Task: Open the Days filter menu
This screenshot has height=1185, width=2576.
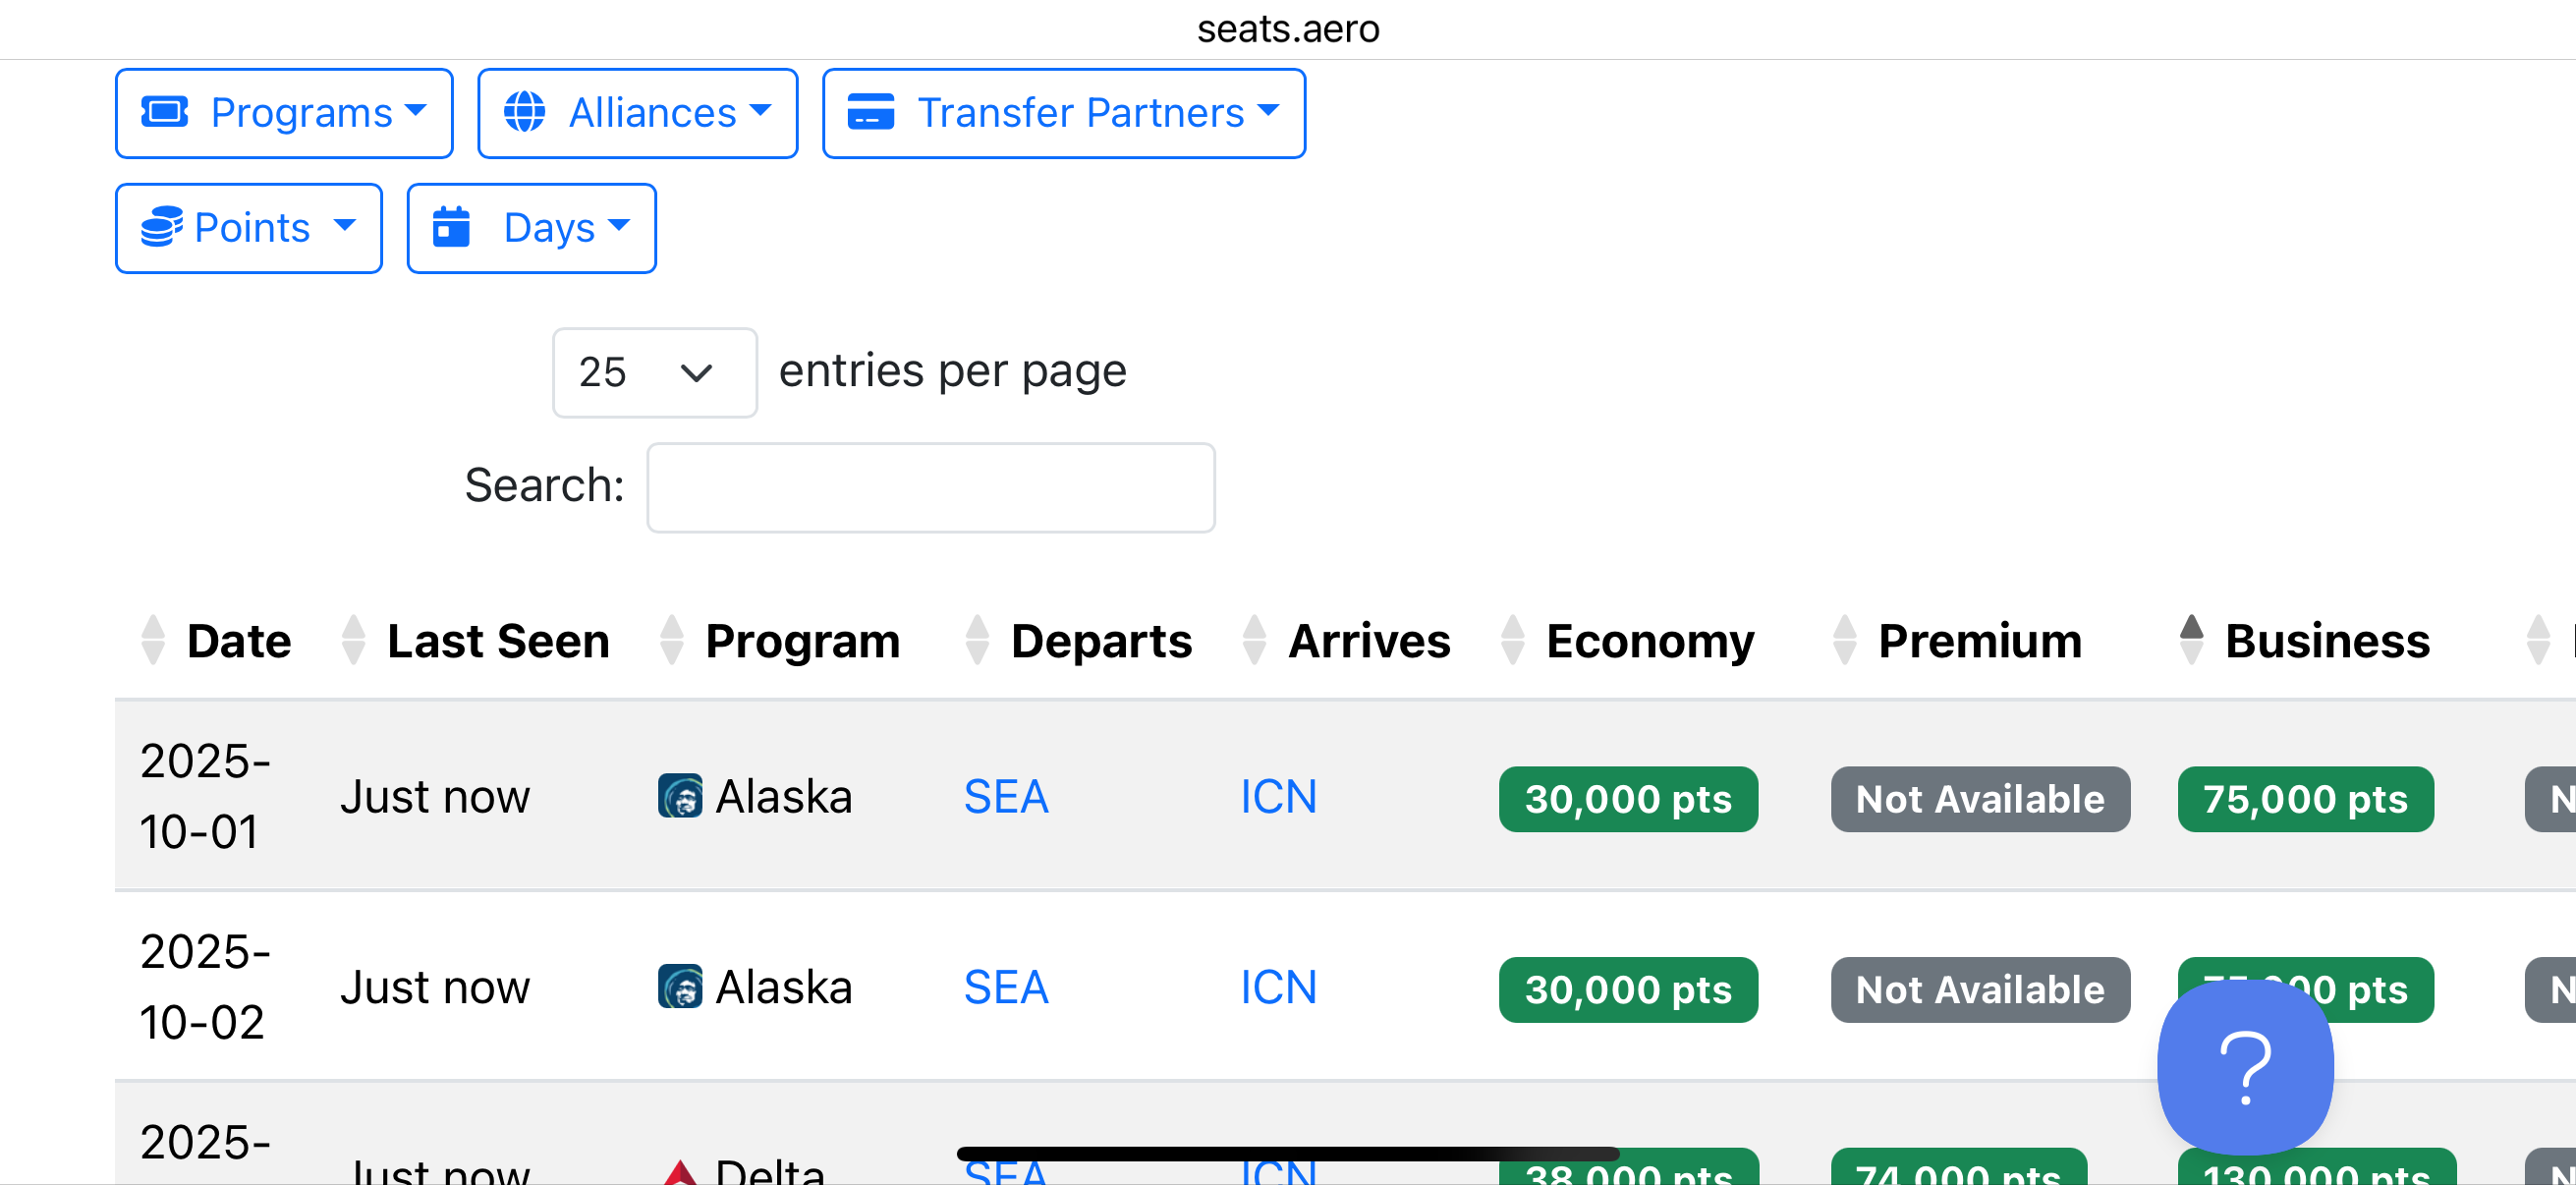Action: coord(531,228)
